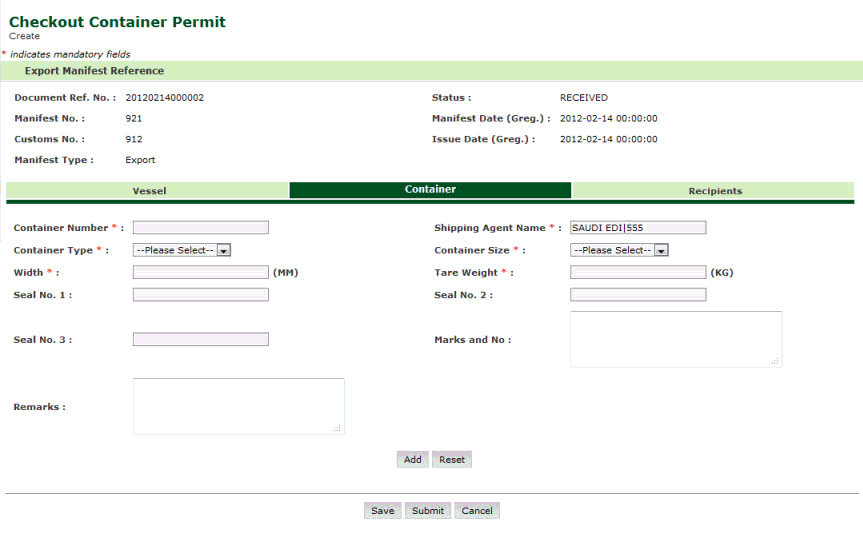Select the Seal No. 1 field
Viewport: 863px width, 533px height.
click(200, 295)
